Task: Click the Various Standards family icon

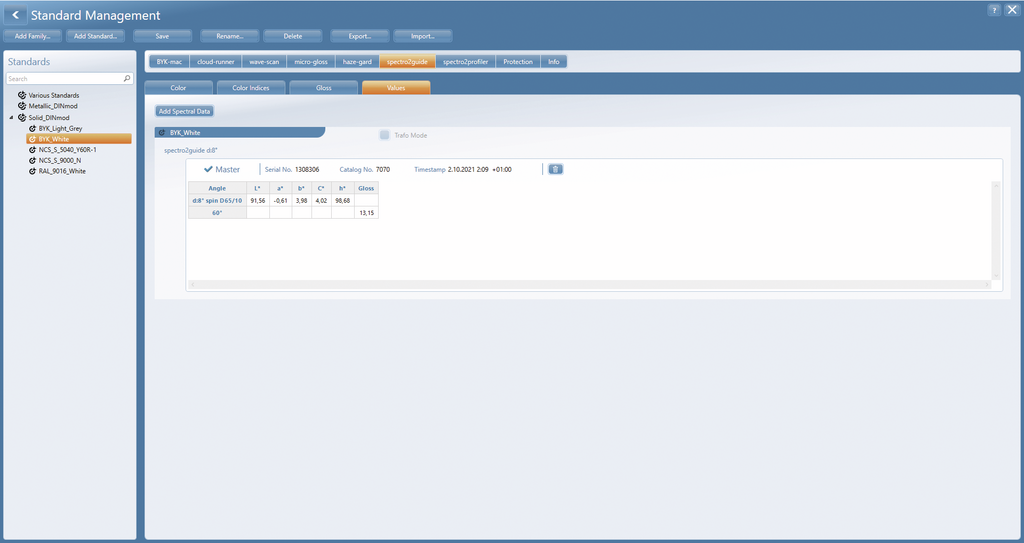Action: click(22, 95)
